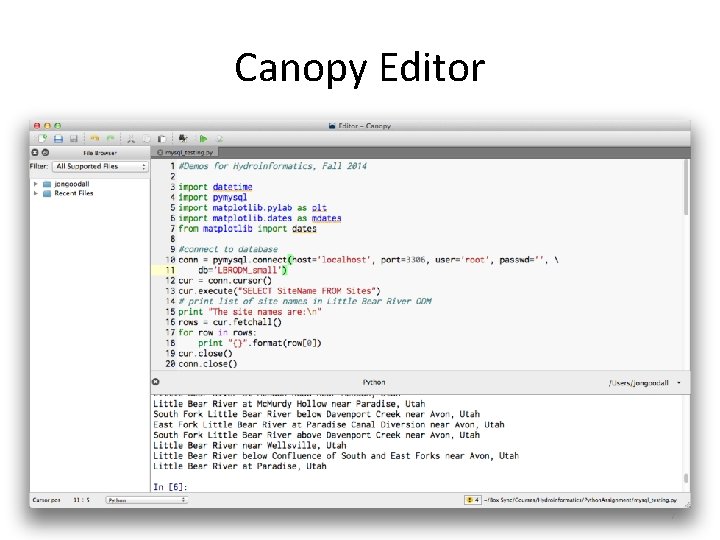720x540 pixels.
Task: Click the cur.execute SELECT SiteName line
Action: [x=279, y=291]
